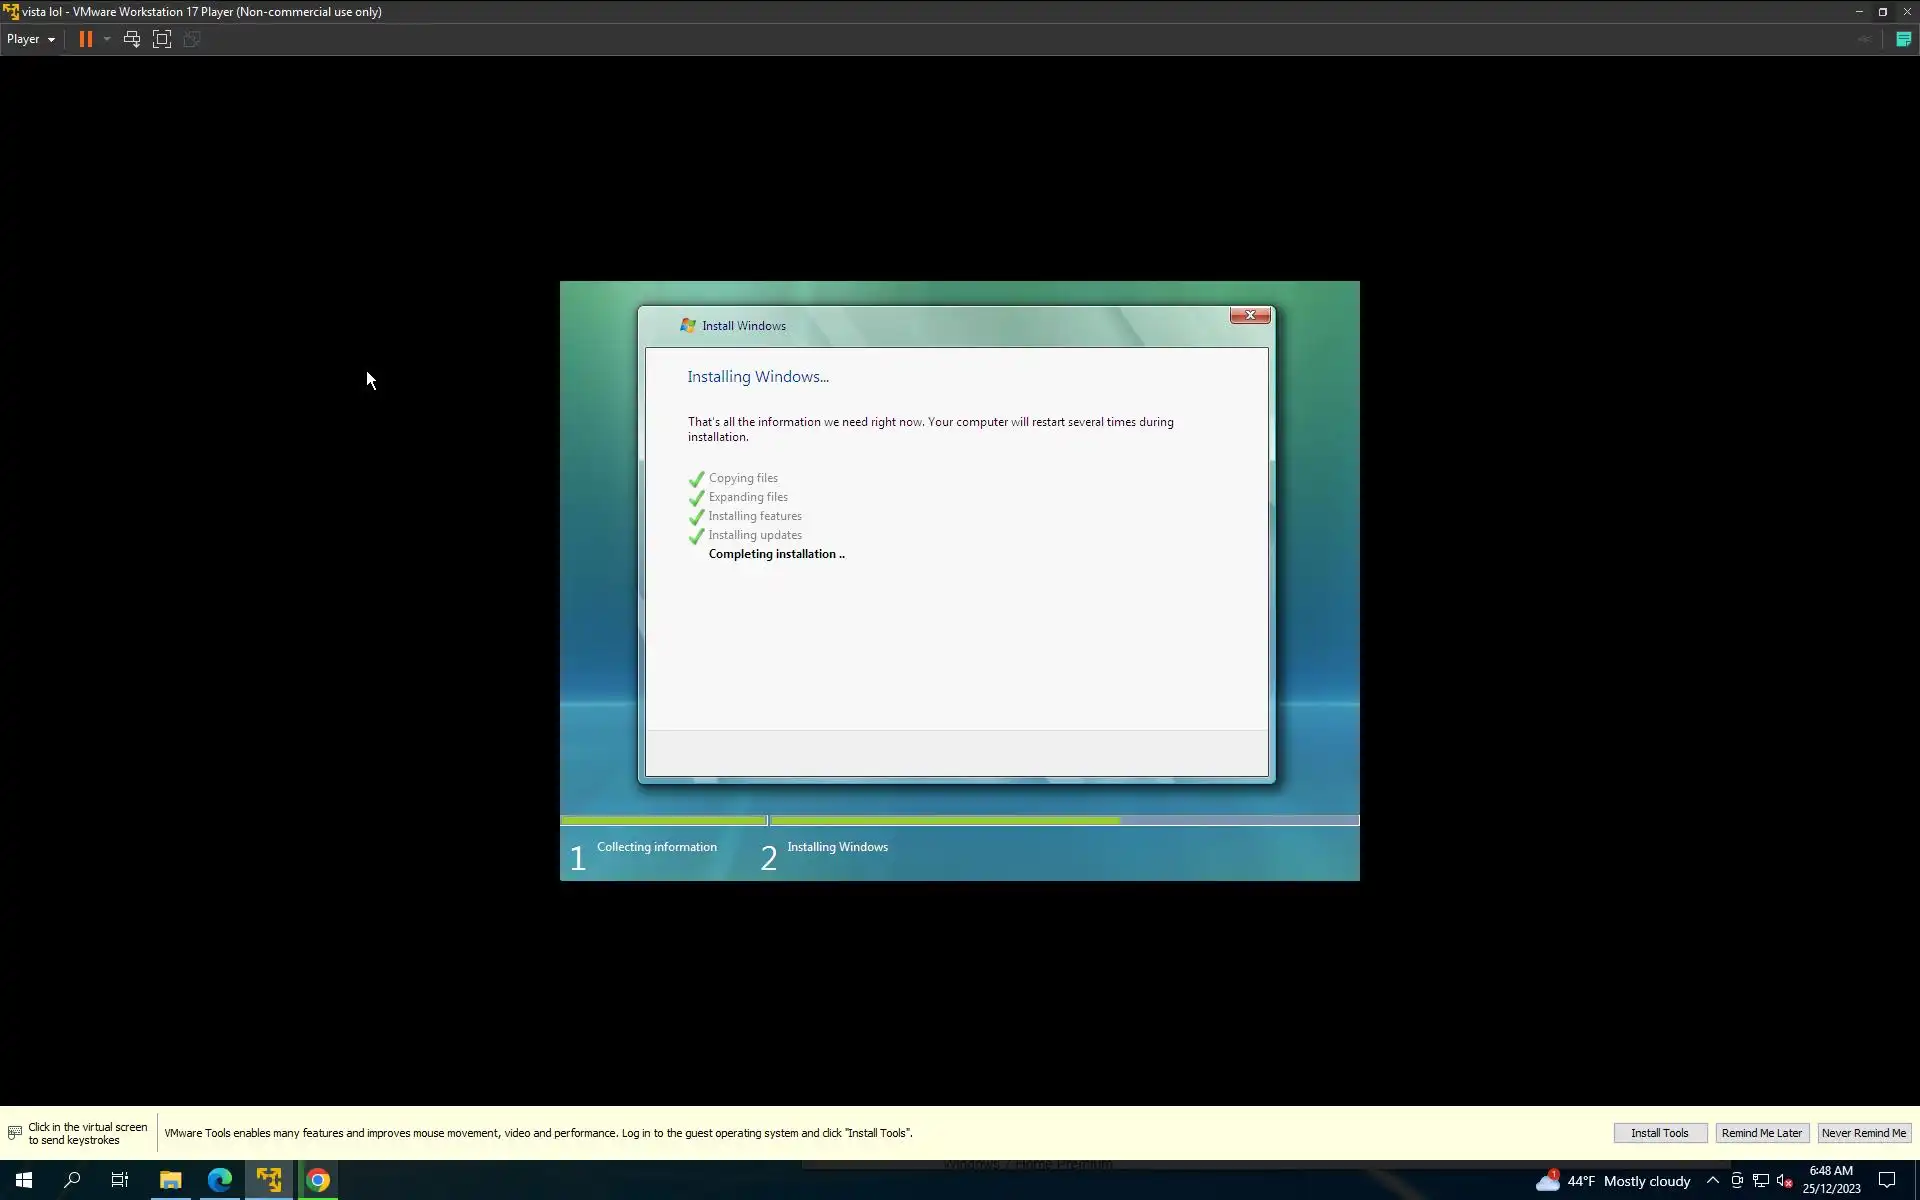The width and height of the screenshot is (1920, 1200).
Task: Open File Explorer from the taskbar
Action: (171, 1180)
